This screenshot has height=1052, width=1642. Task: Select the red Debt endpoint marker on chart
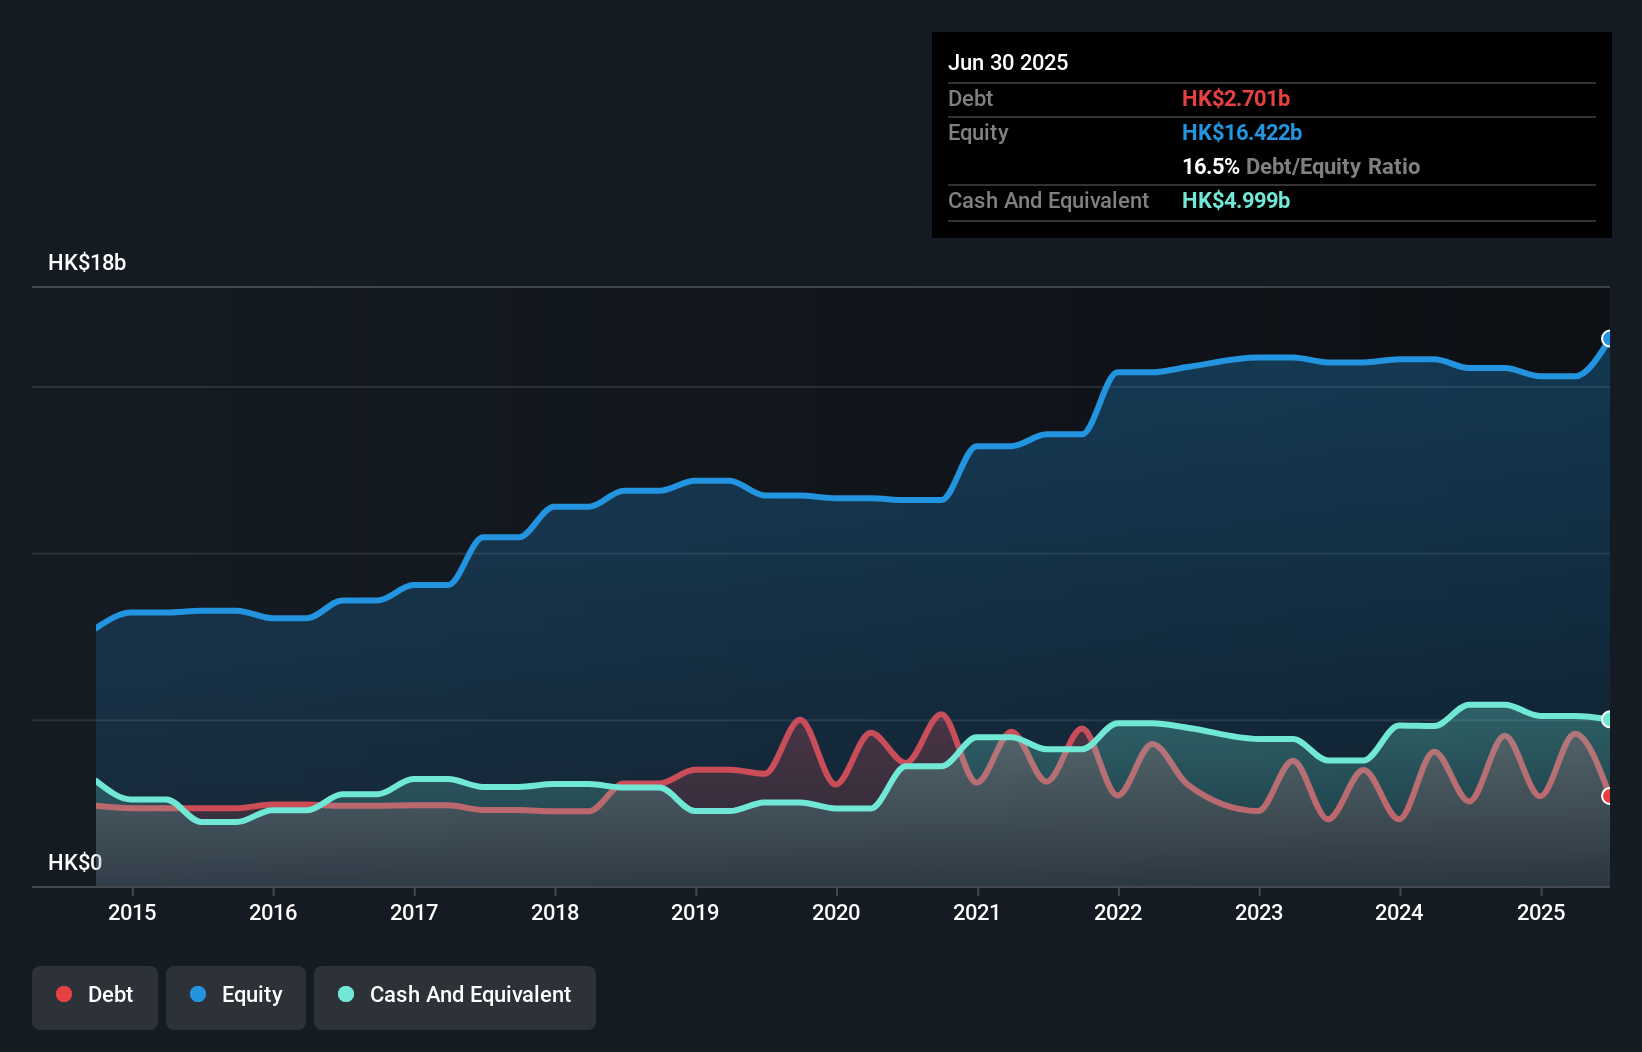pos(1608,796)
